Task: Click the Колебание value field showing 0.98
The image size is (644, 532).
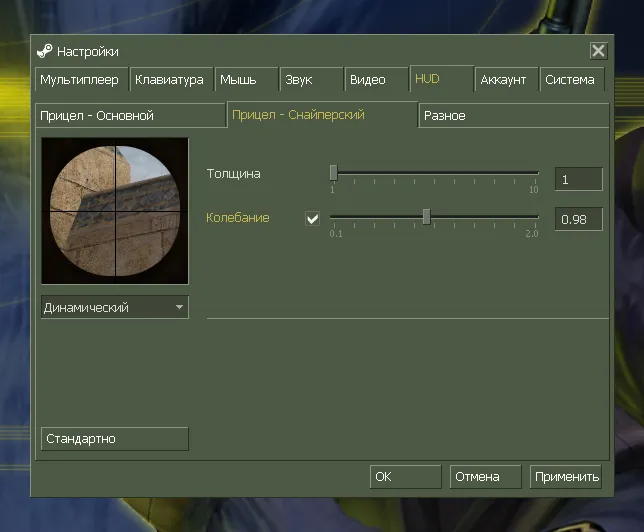Action: tap(579, 219)
